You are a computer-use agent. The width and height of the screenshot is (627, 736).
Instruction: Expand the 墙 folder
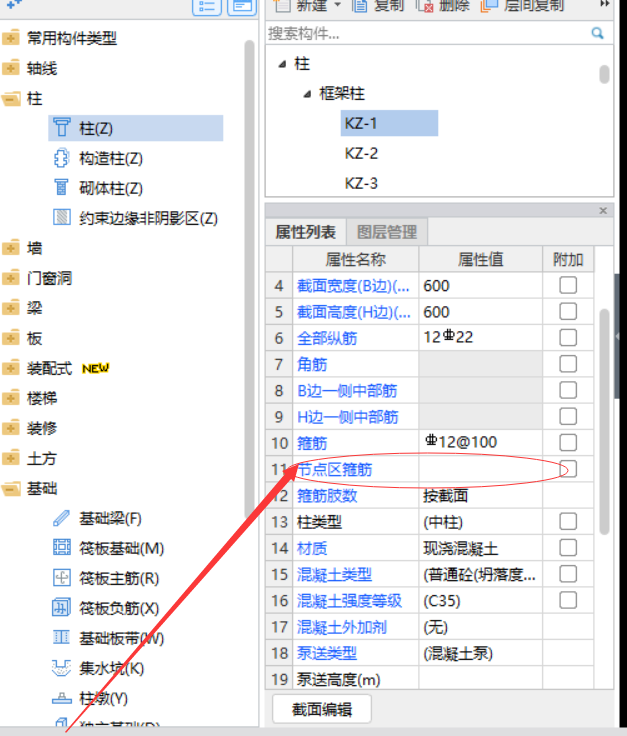click(11, 248)
